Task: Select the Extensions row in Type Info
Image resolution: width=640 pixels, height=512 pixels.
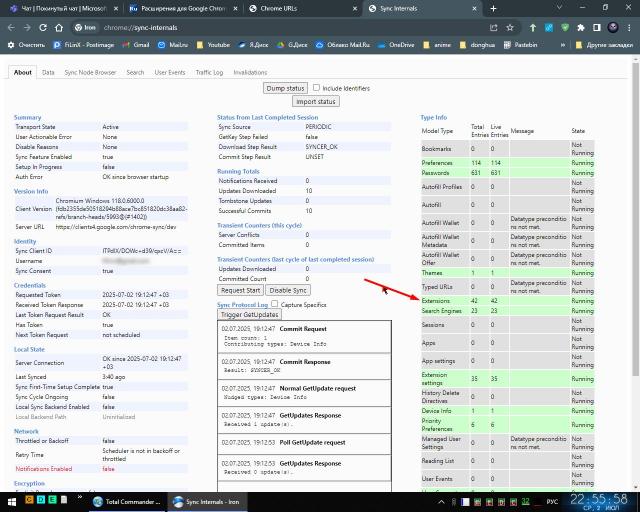Action: 507,301
